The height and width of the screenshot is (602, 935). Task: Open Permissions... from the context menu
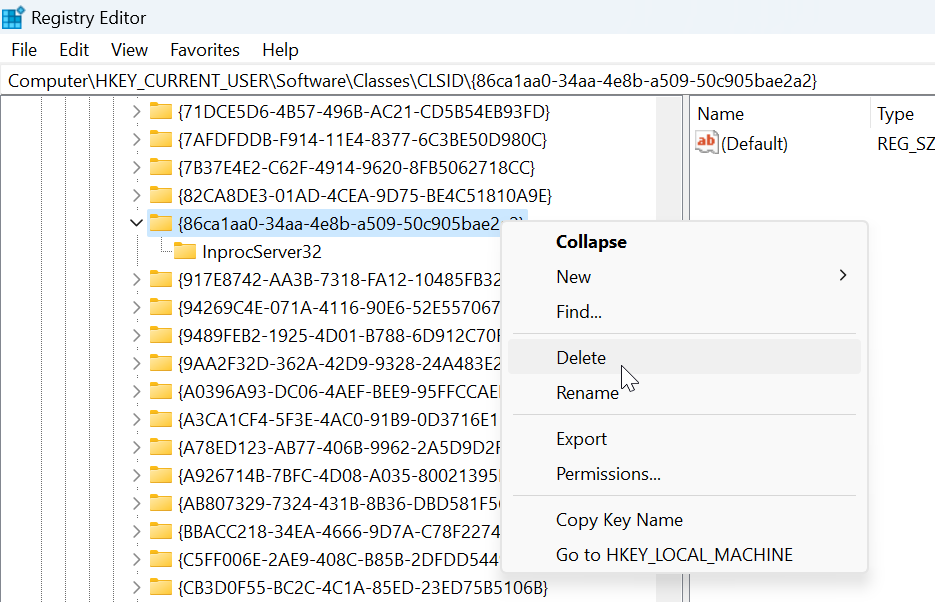click(684, 474)
